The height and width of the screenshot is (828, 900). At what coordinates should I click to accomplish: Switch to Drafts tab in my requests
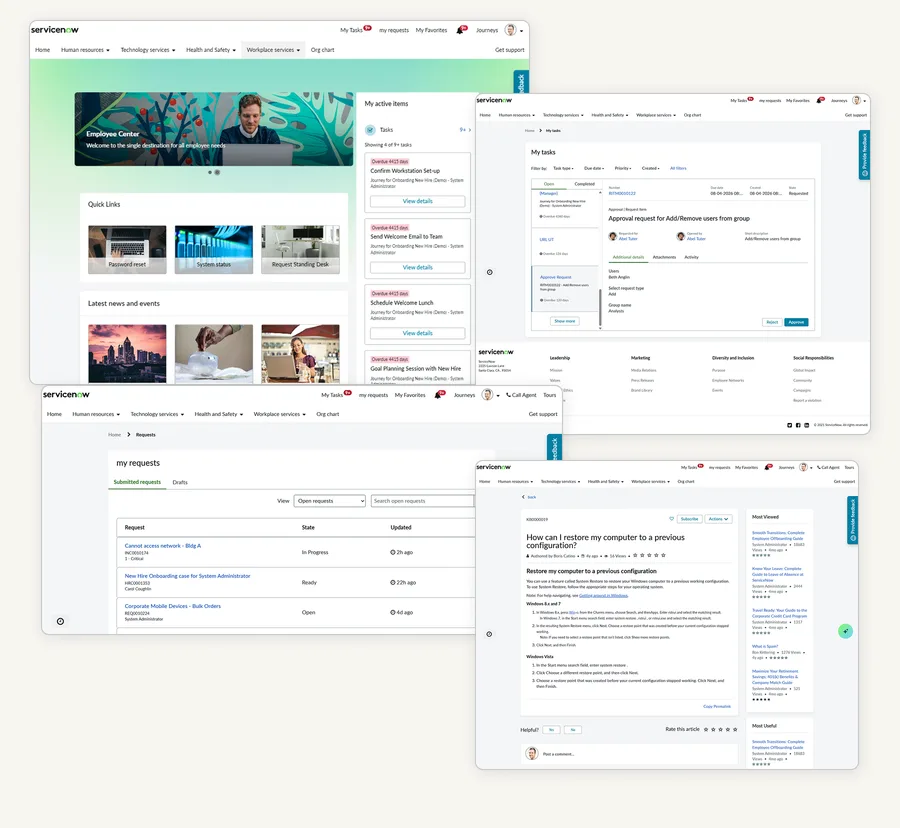pyautogui.click(x=180, y=483)
